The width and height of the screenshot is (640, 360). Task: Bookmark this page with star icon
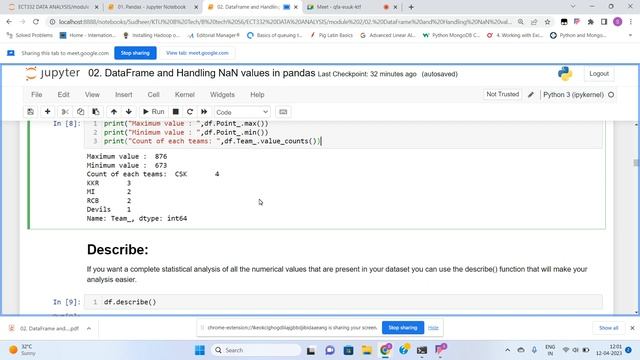point(547,22)
